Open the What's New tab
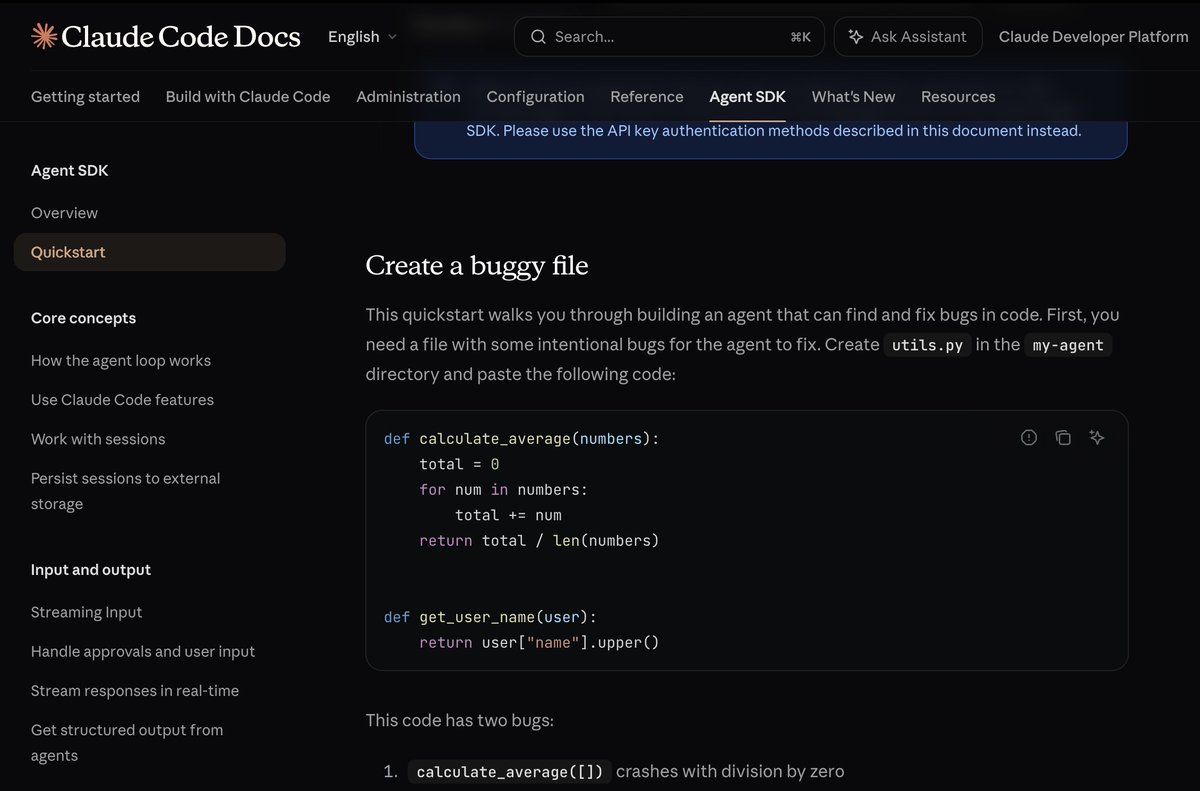 [x=853, y=97]
